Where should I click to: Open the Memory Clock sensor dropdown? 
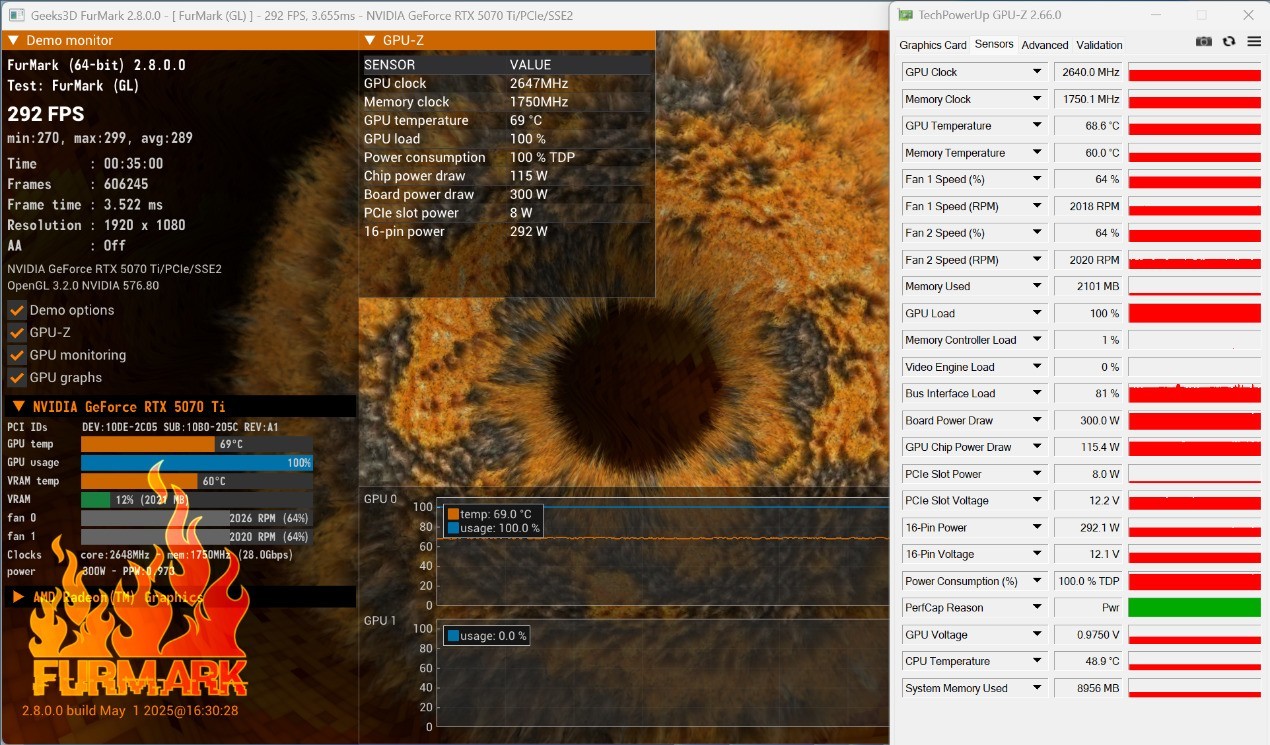[x=1037, y=99]
